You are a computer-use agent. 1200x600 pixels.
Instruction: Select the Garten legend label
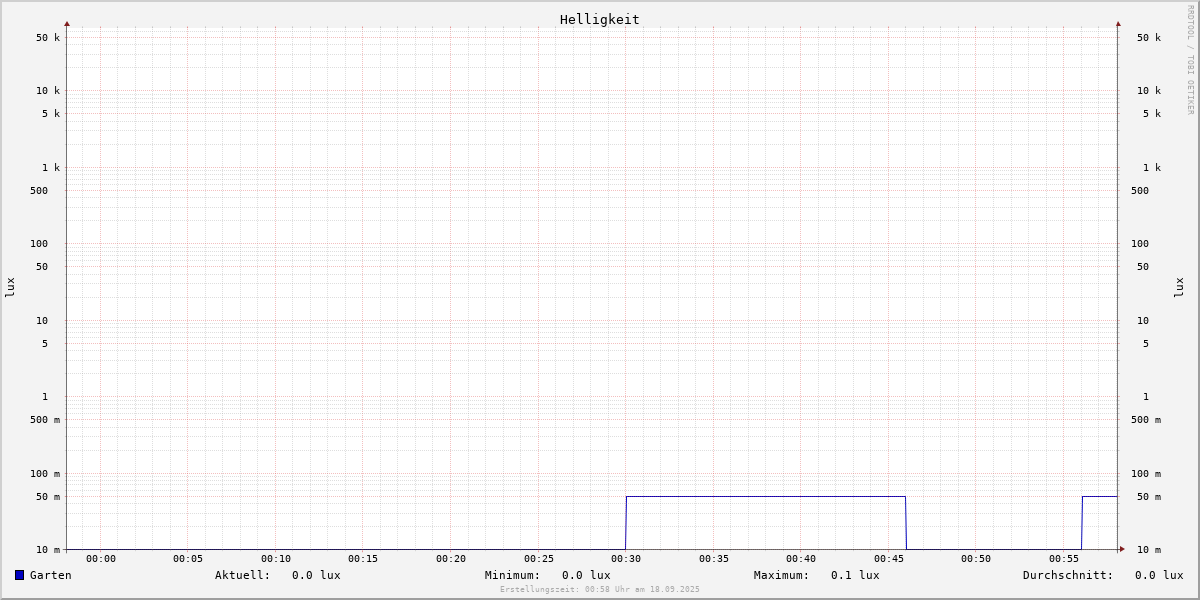coord(51,575)
